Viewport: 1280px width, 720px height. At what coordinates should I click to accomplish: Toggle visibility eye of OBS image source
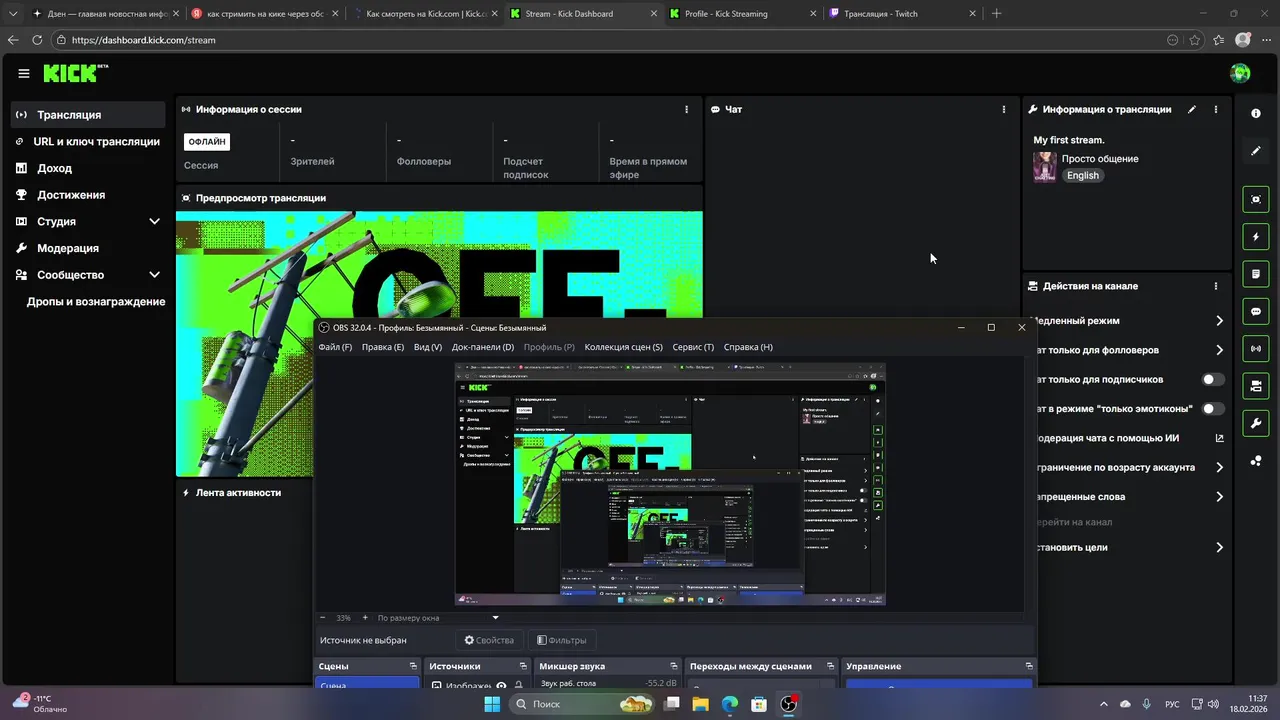[x=501, y=686]
